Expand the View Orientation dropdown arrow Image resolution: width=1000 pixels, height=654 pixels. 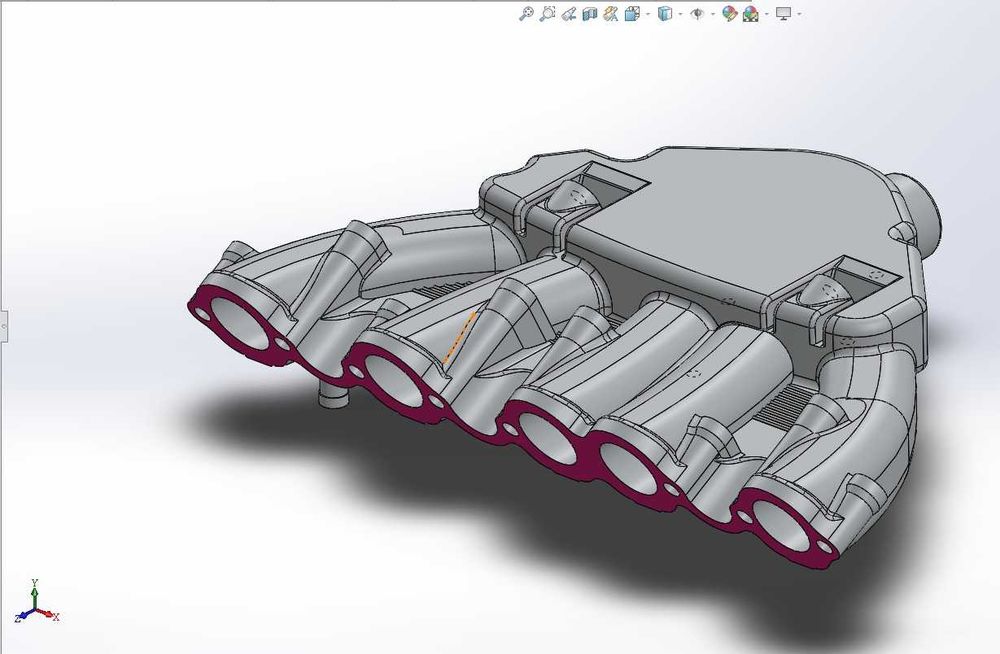(x=648, y=13)
